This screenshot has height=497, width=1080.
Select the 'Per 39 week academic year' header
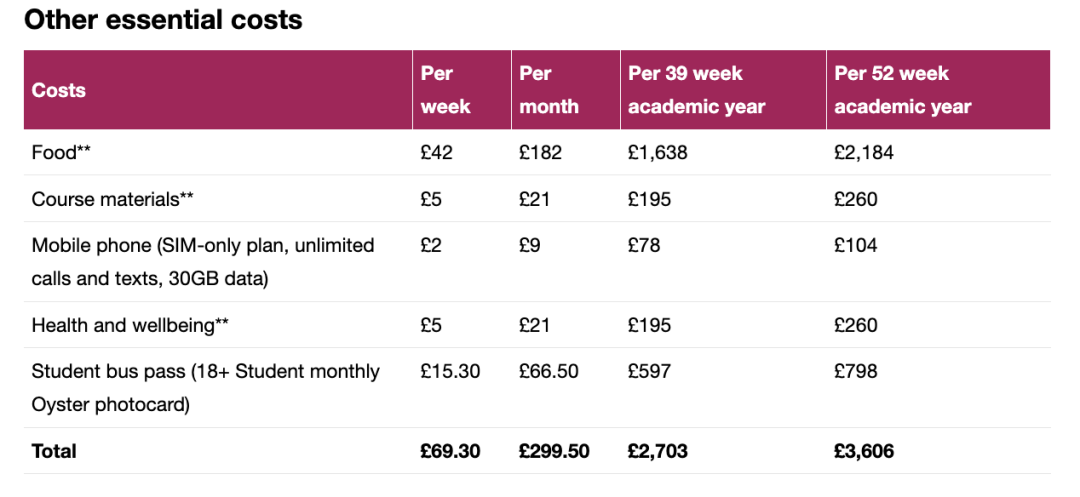pyautogui.click(x=696, y=90)
